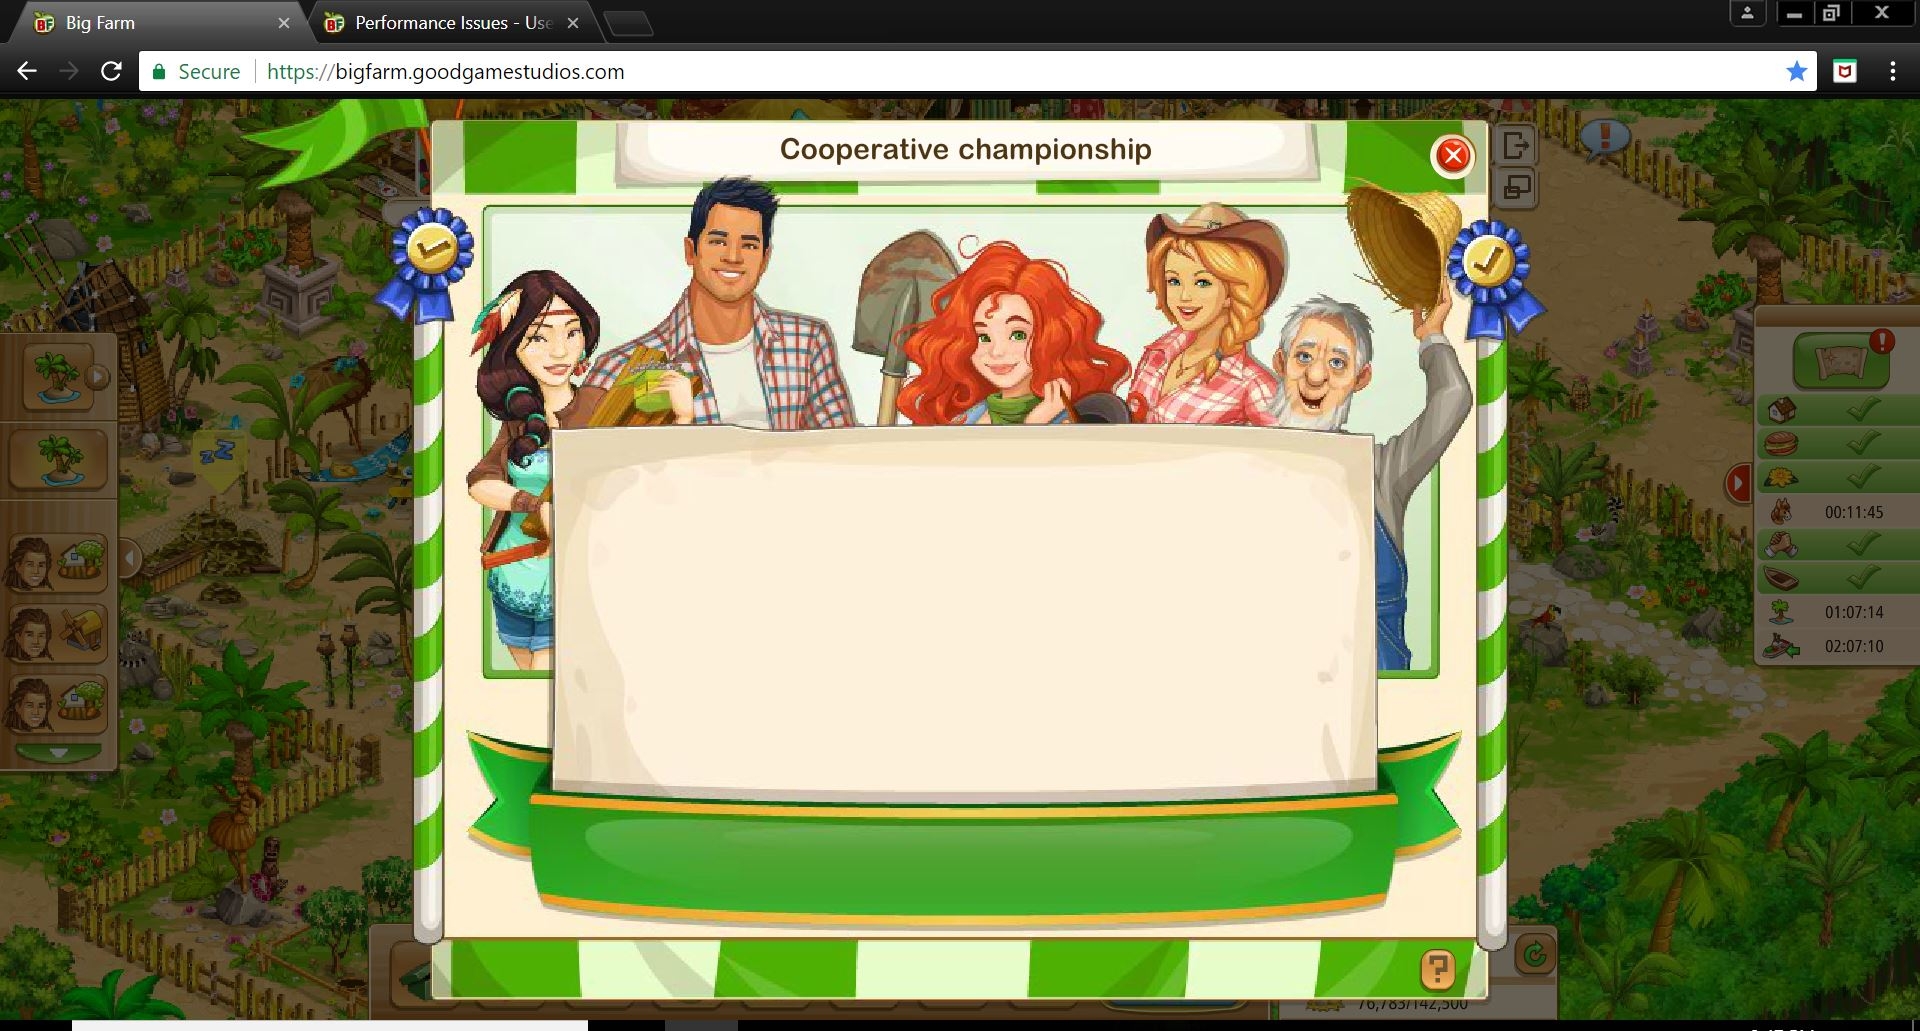Bookmark this page with the star

[x=1797, y=72]
